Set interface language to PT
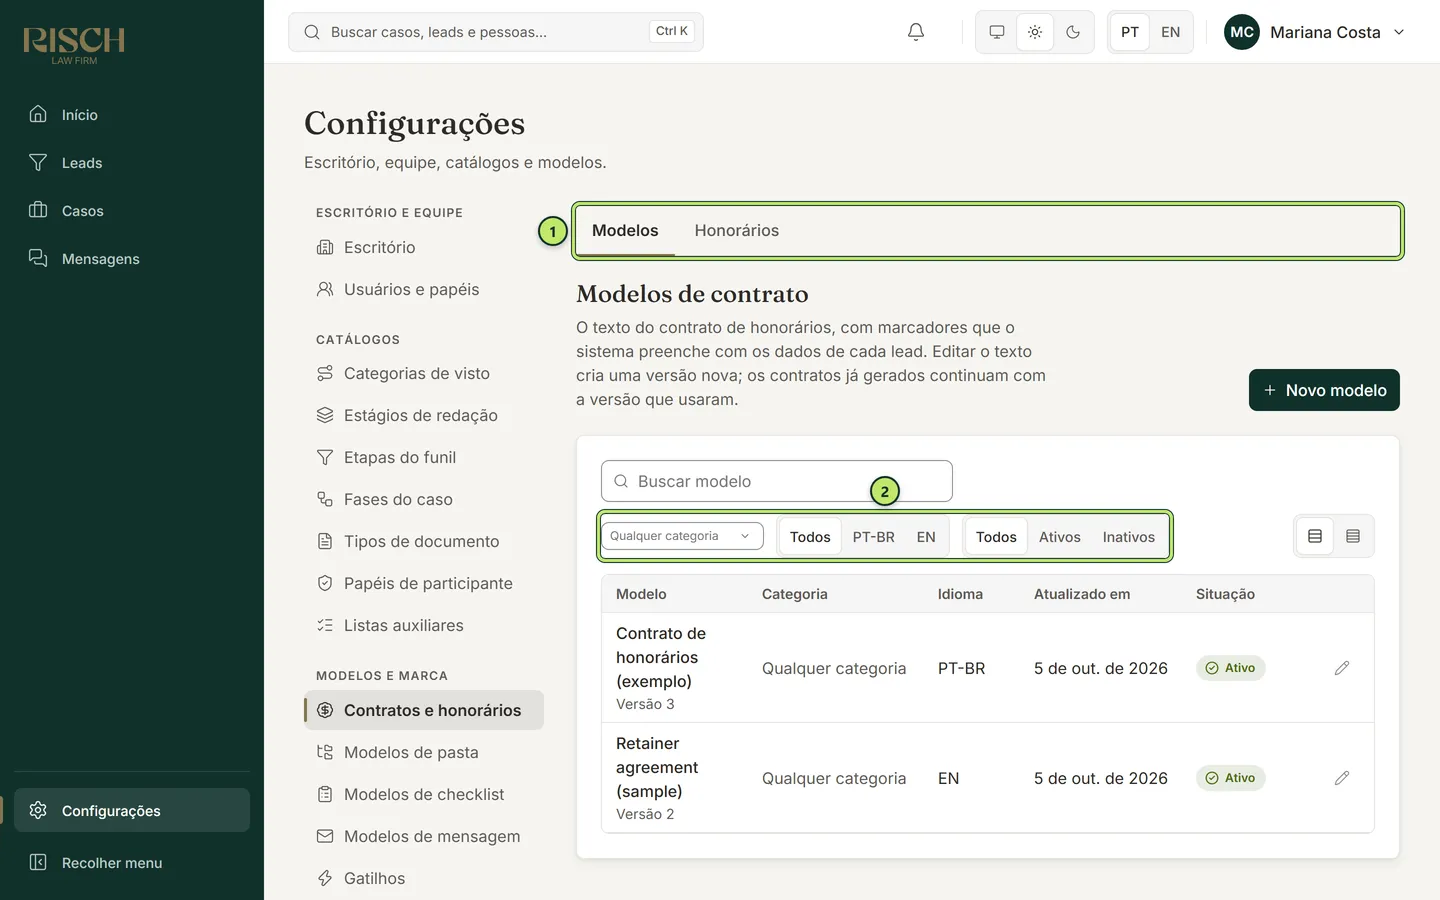The width and height of the screenshot is (1440, 900). (1130, 32)
